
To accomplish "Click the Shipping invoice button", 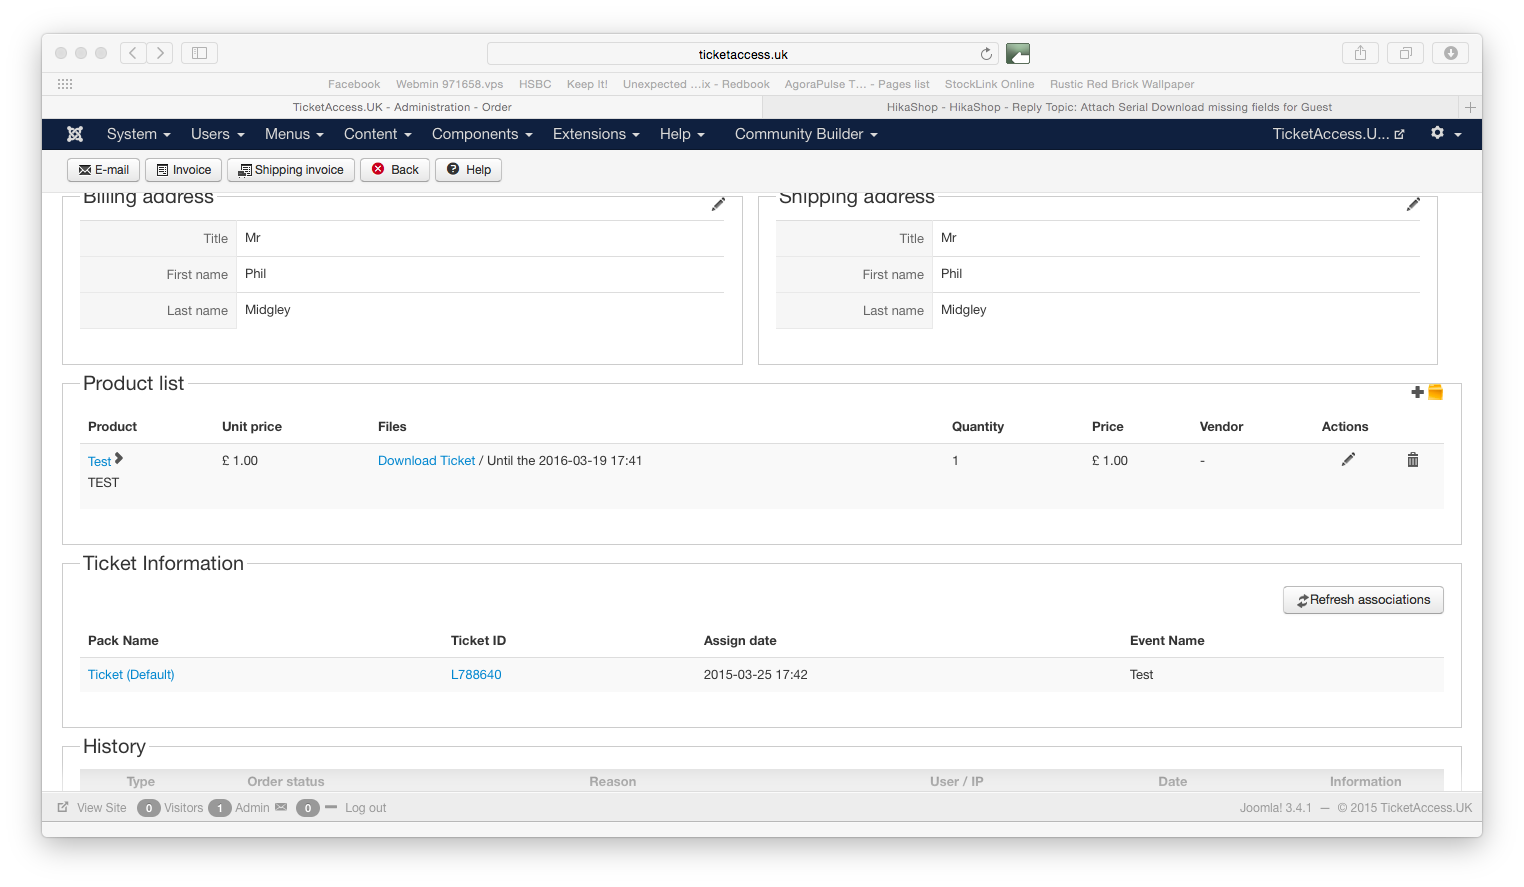I will coord(291,170).
